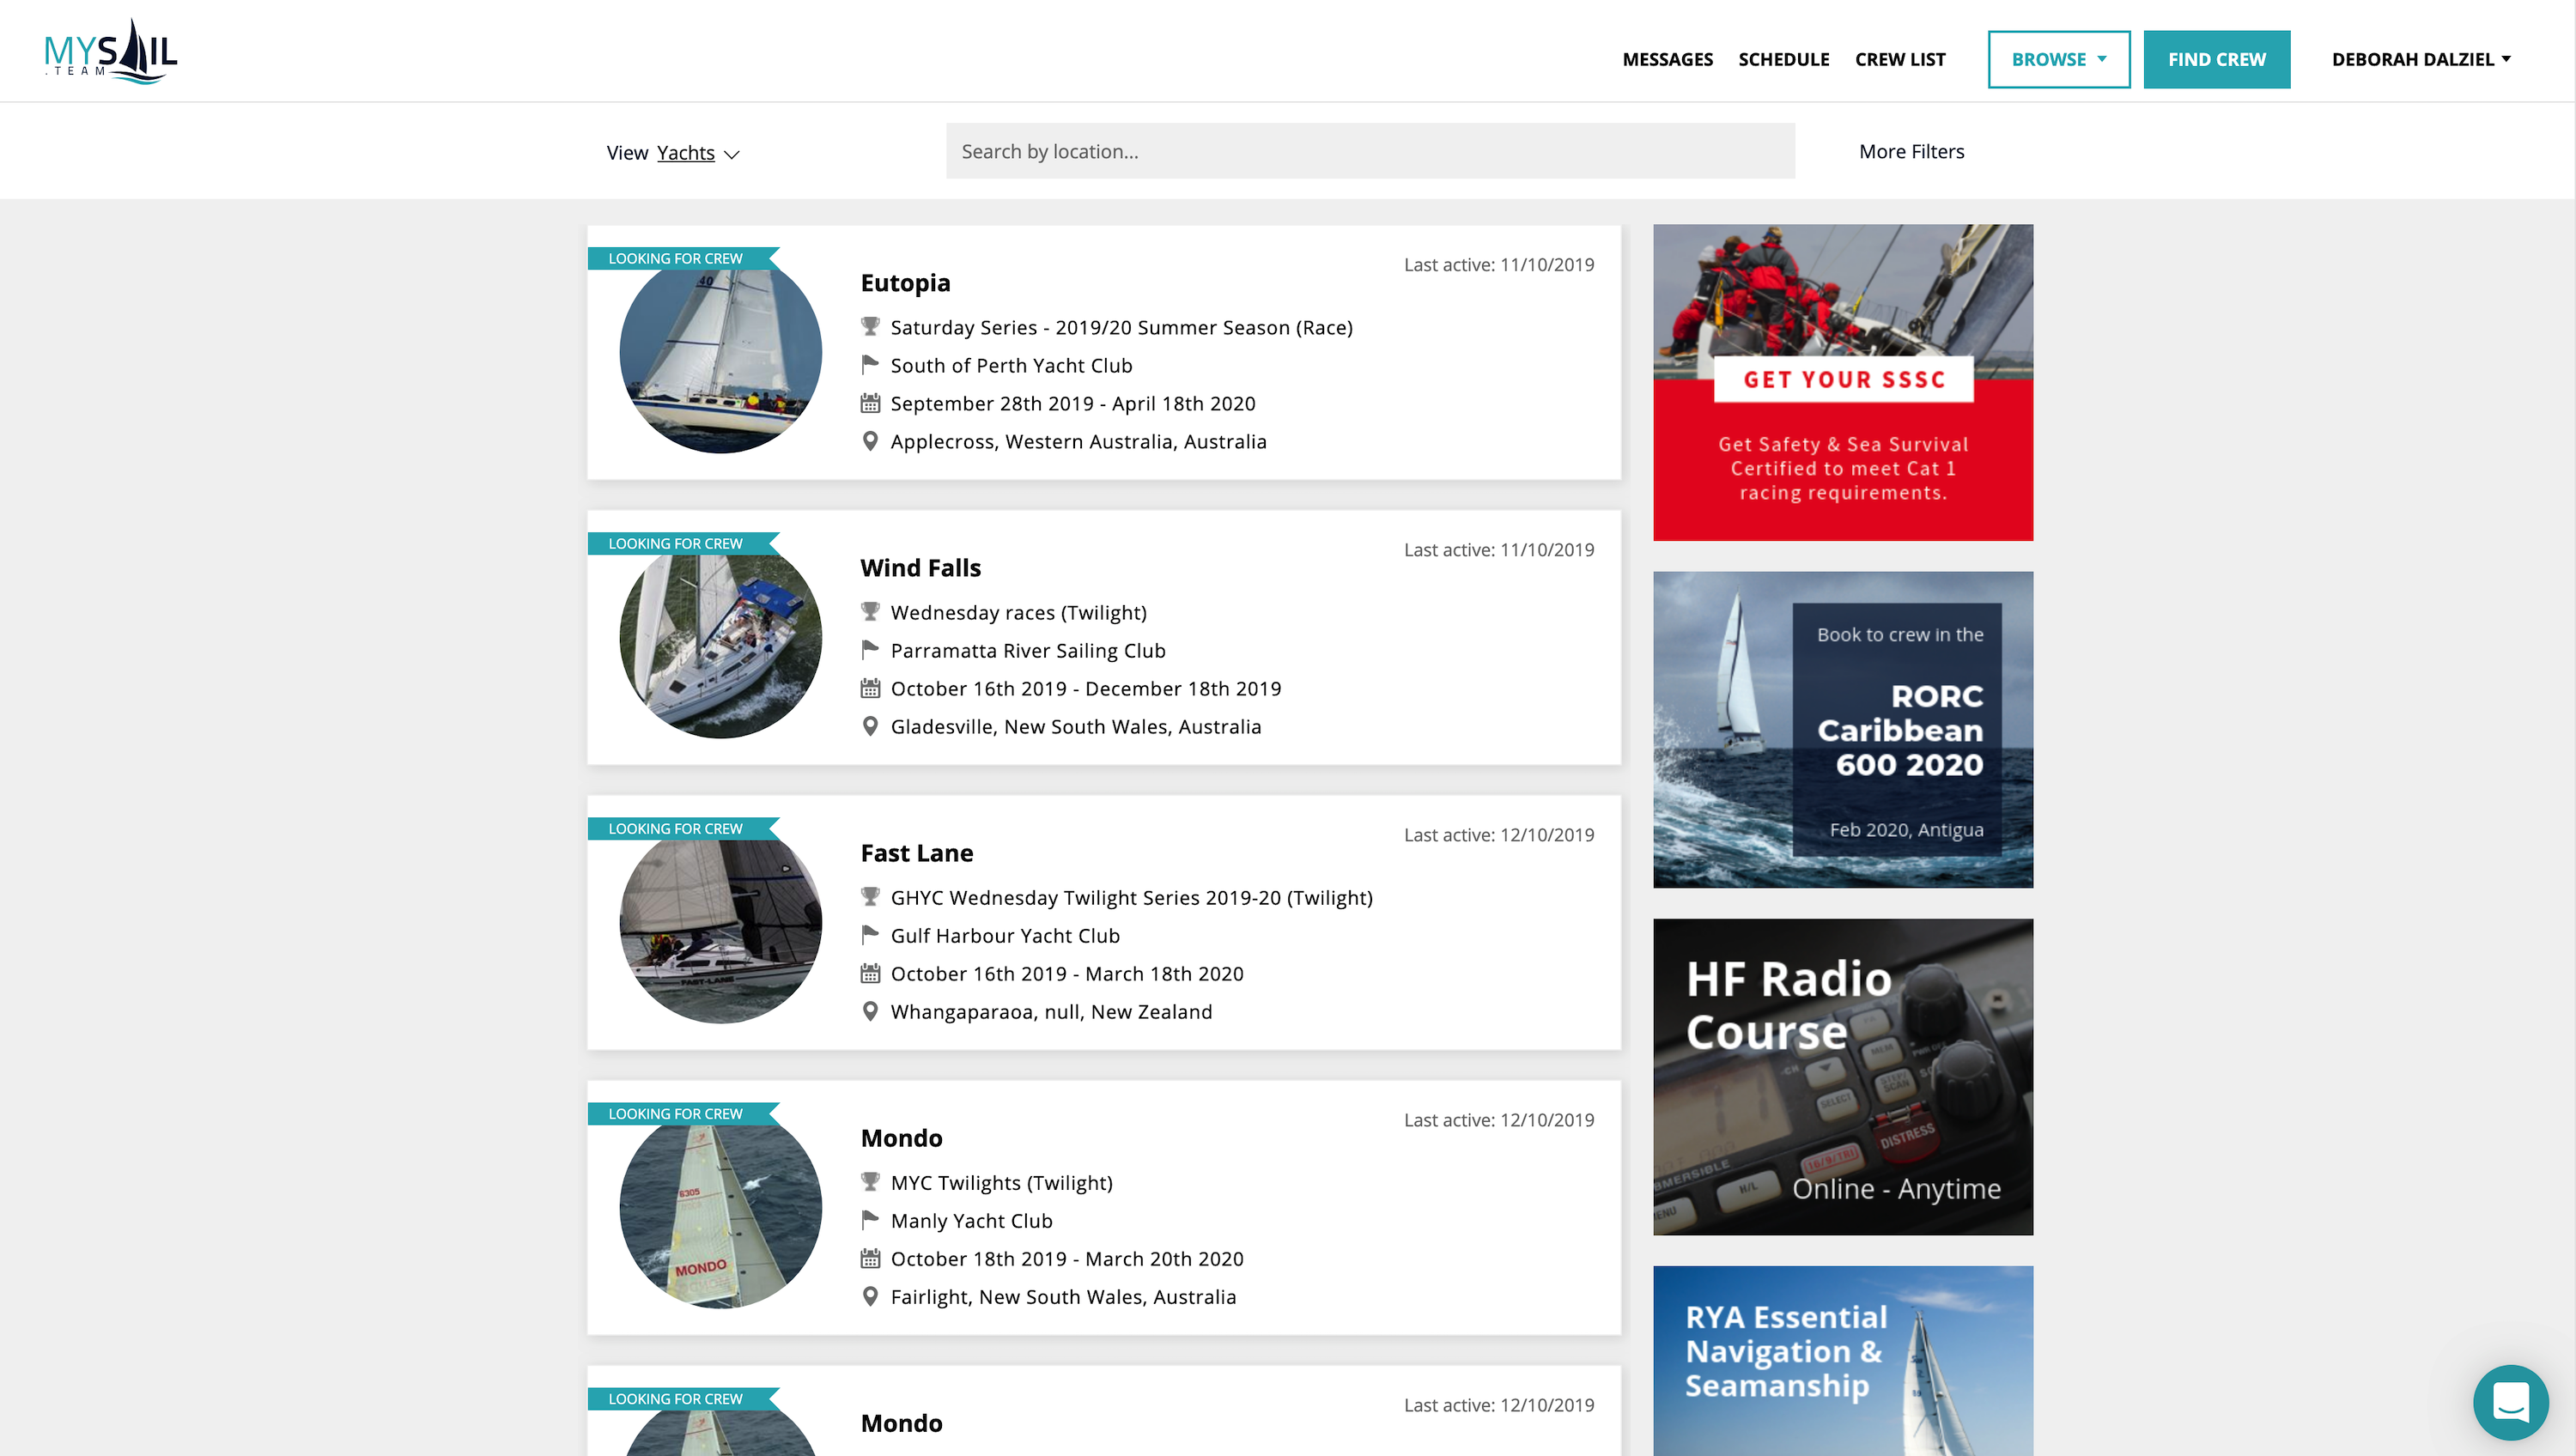Go to the SCHEDULE section

(1784, 59)
